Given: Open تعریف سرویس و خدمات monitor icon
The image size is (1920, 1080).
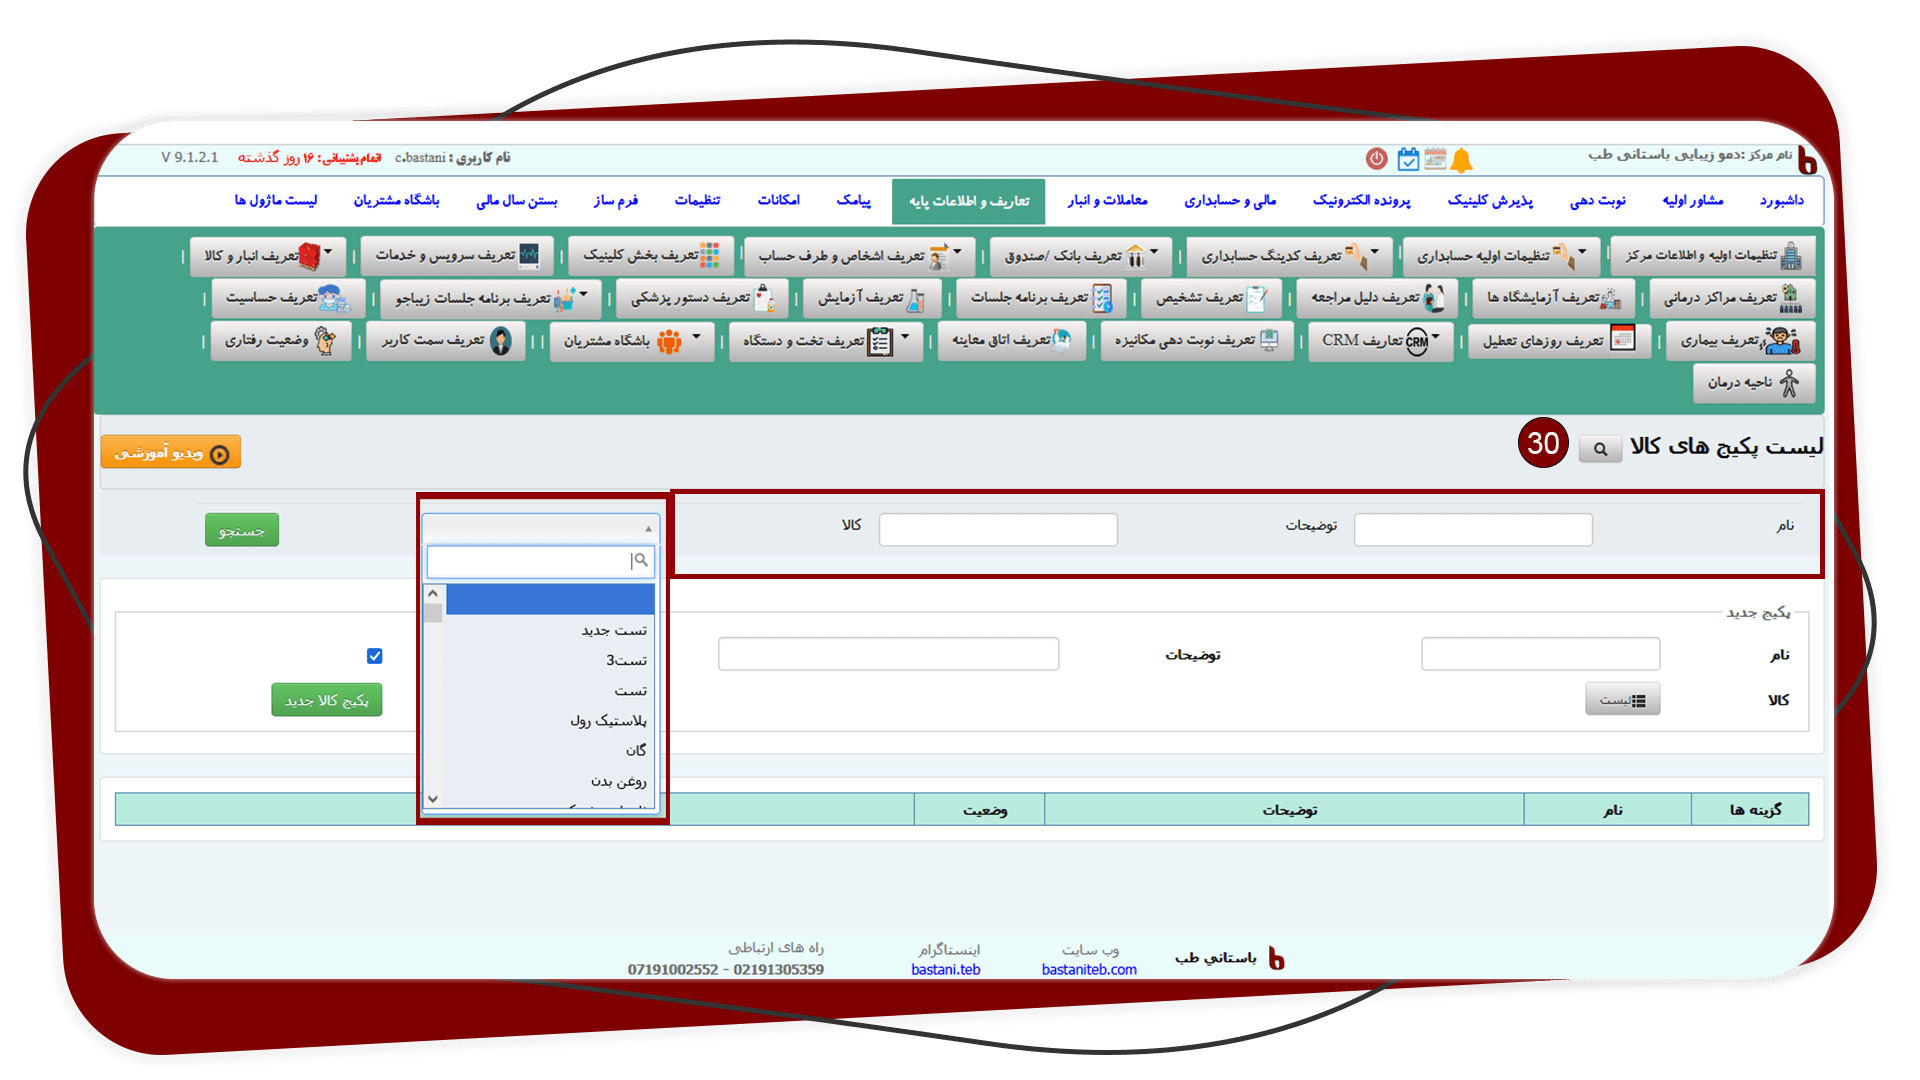Looking at the screenshot, I should [x=529, y=256].
